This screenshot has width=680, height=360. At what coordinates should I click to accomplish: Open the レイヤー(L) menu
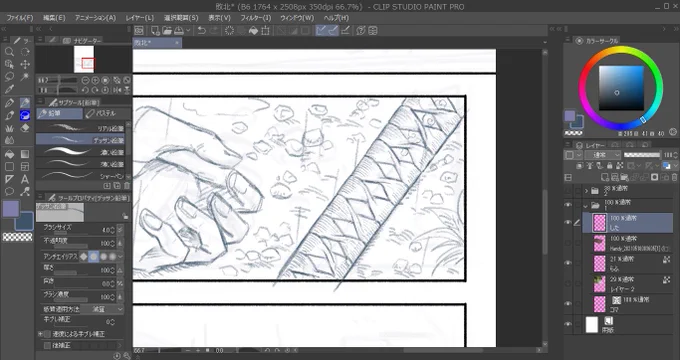pyautogui.click(x=140, y=18)
